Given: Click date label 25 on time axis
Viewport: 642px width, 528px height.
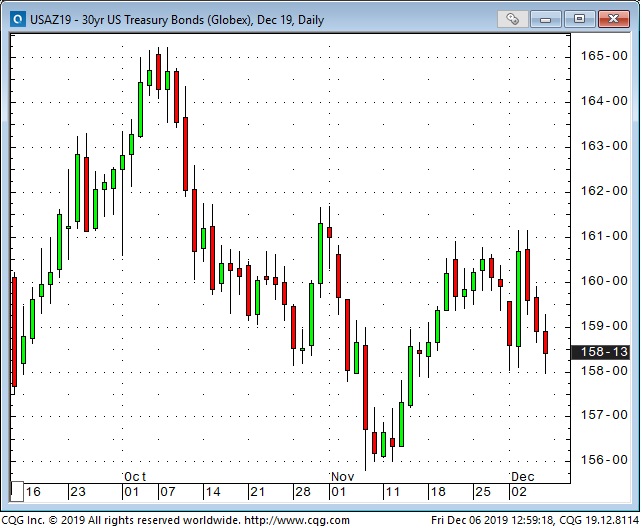Looking at the screenshot, I should (x=482, y=492).
